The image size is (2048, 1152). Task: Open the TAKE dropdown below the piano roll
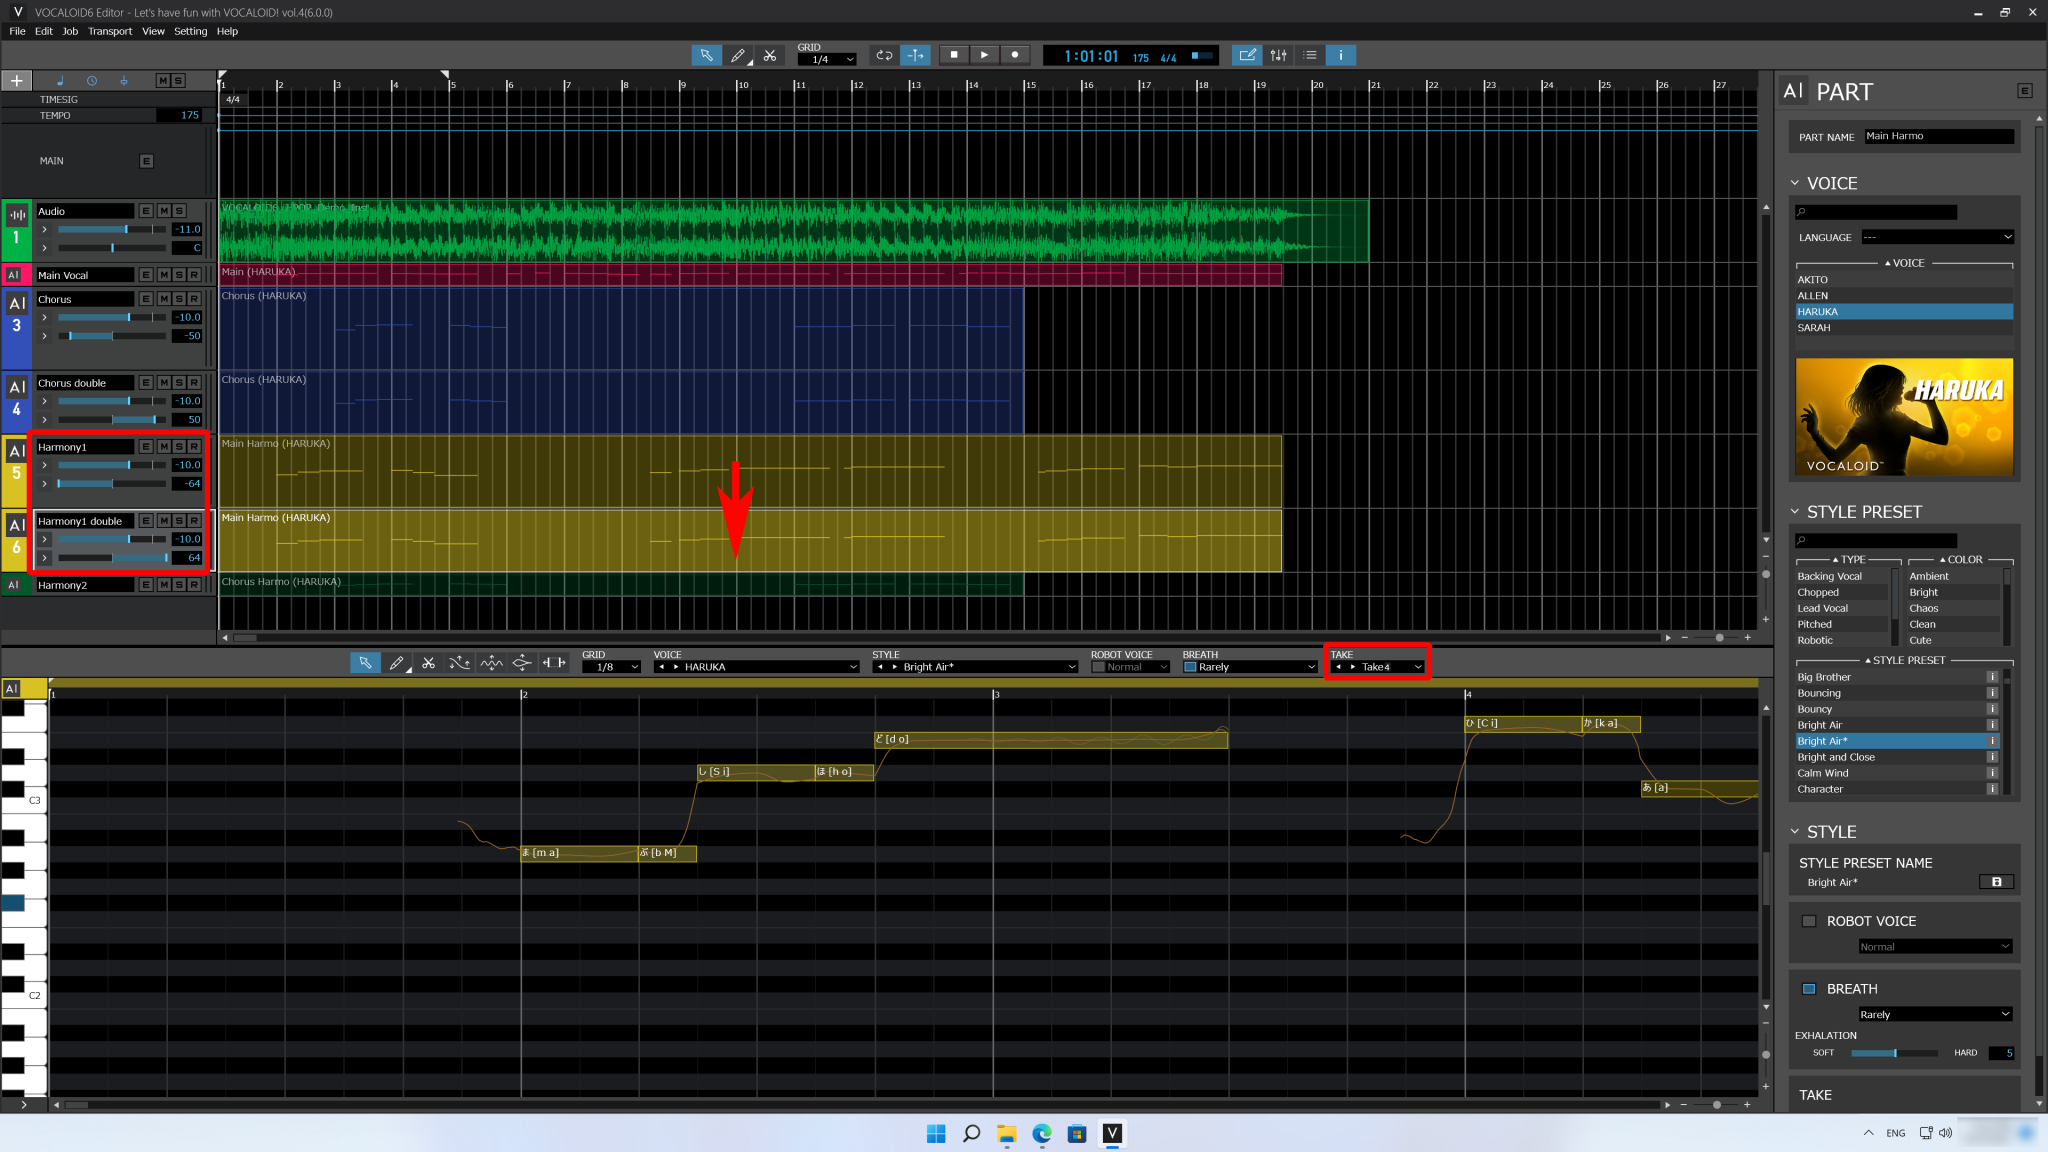(x=1419, y=666)
